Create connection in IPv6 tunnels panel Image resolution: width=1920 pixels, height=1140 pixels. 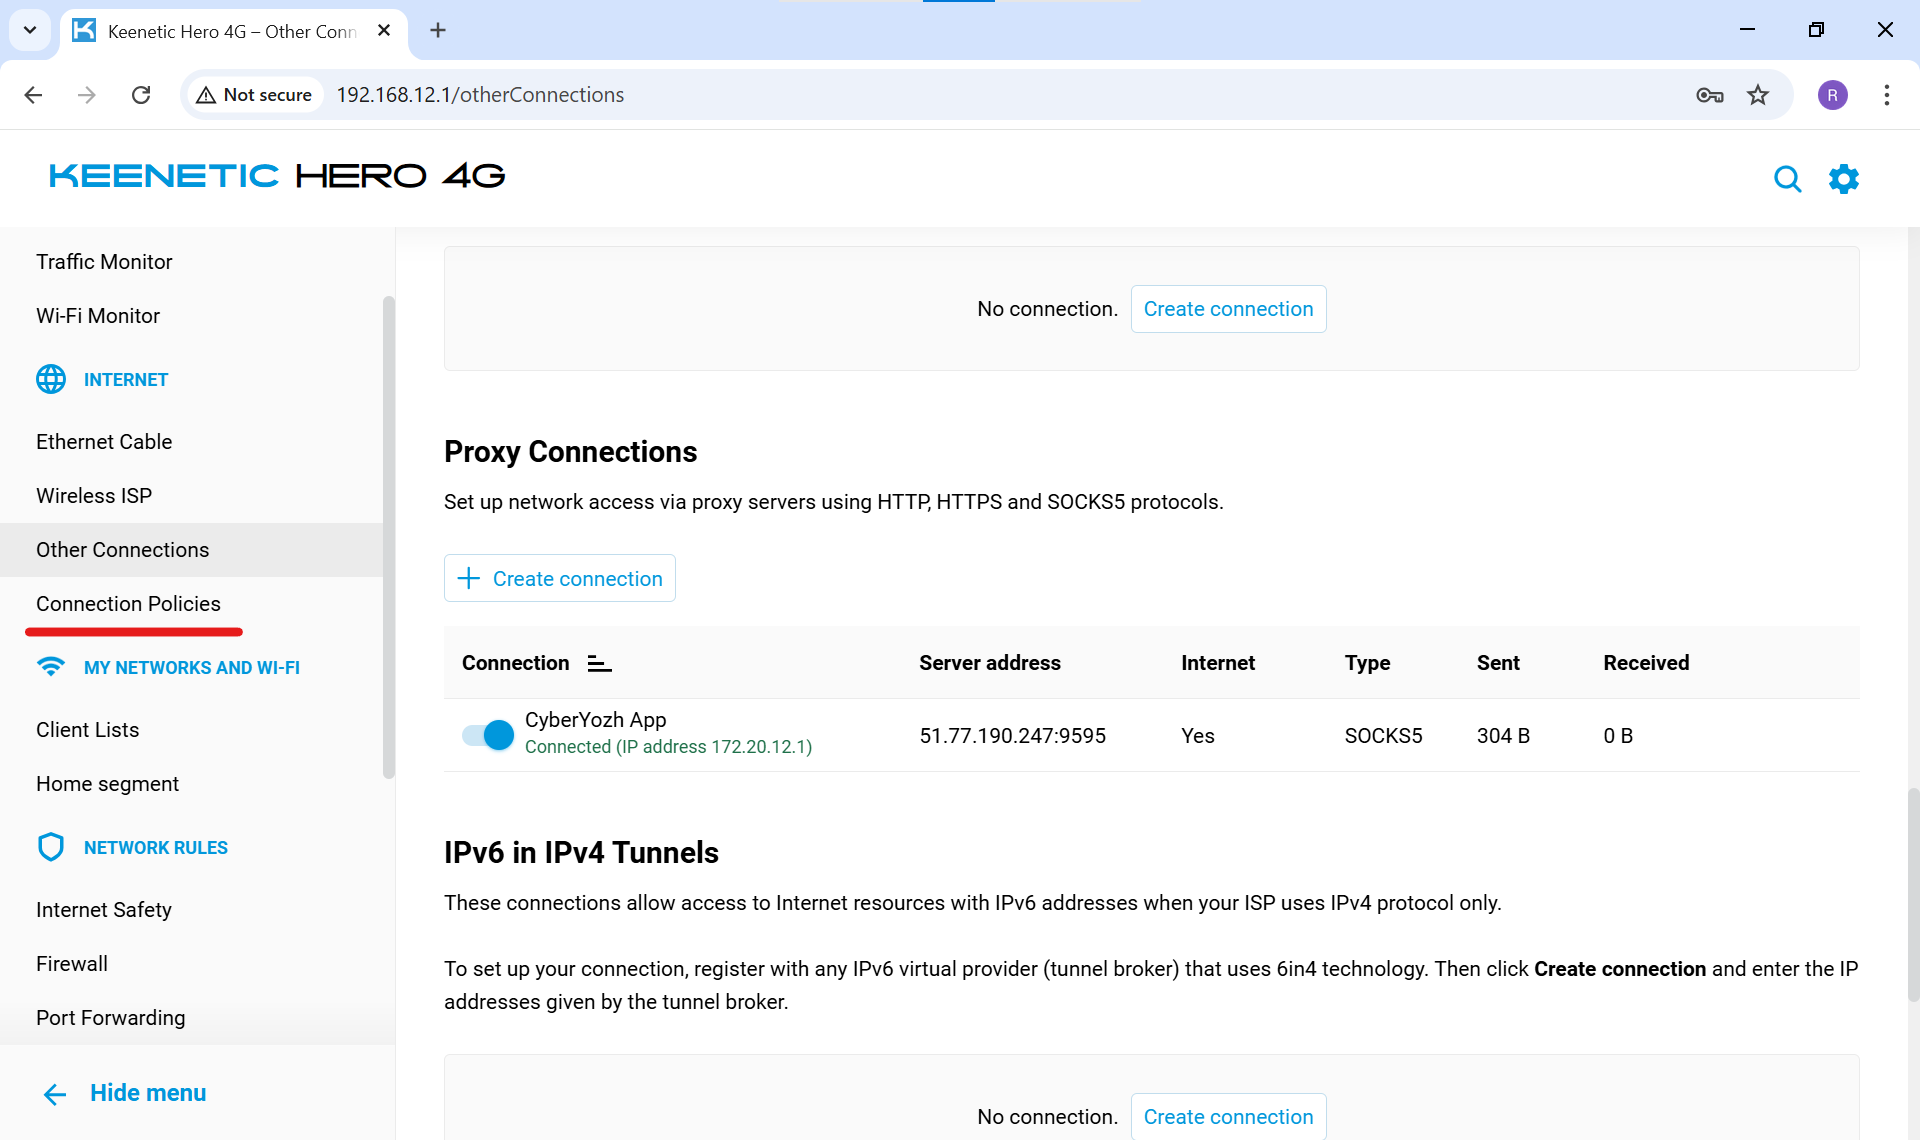pos(1228,1116)
